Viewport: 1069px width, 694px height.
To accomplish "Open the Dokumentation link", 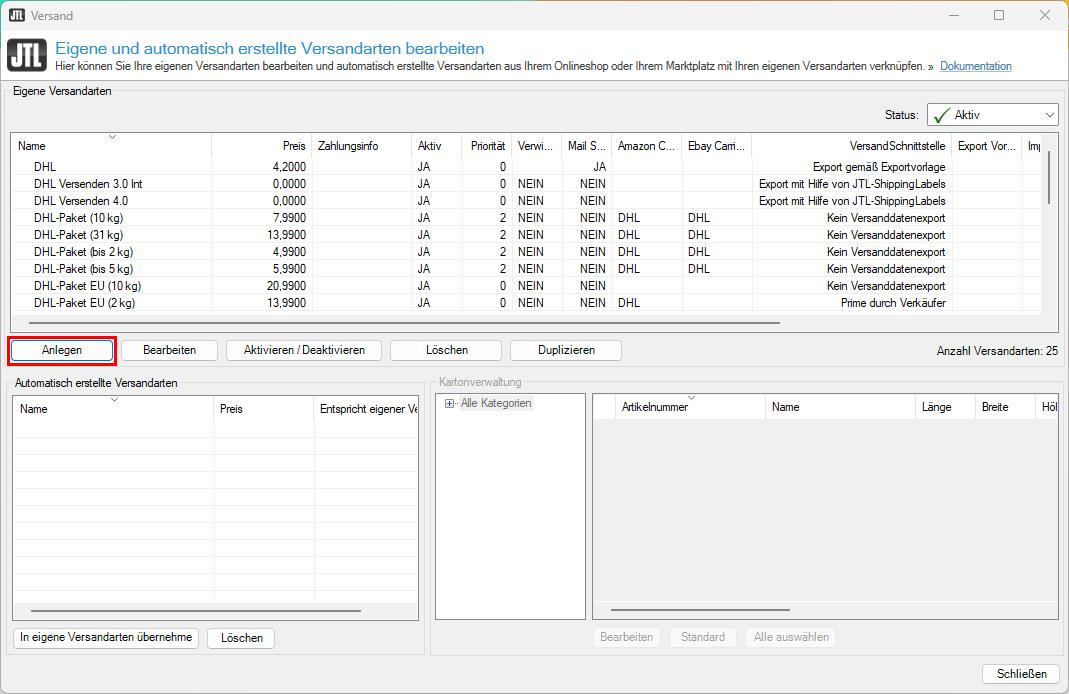I will click(x=976, y=66).
